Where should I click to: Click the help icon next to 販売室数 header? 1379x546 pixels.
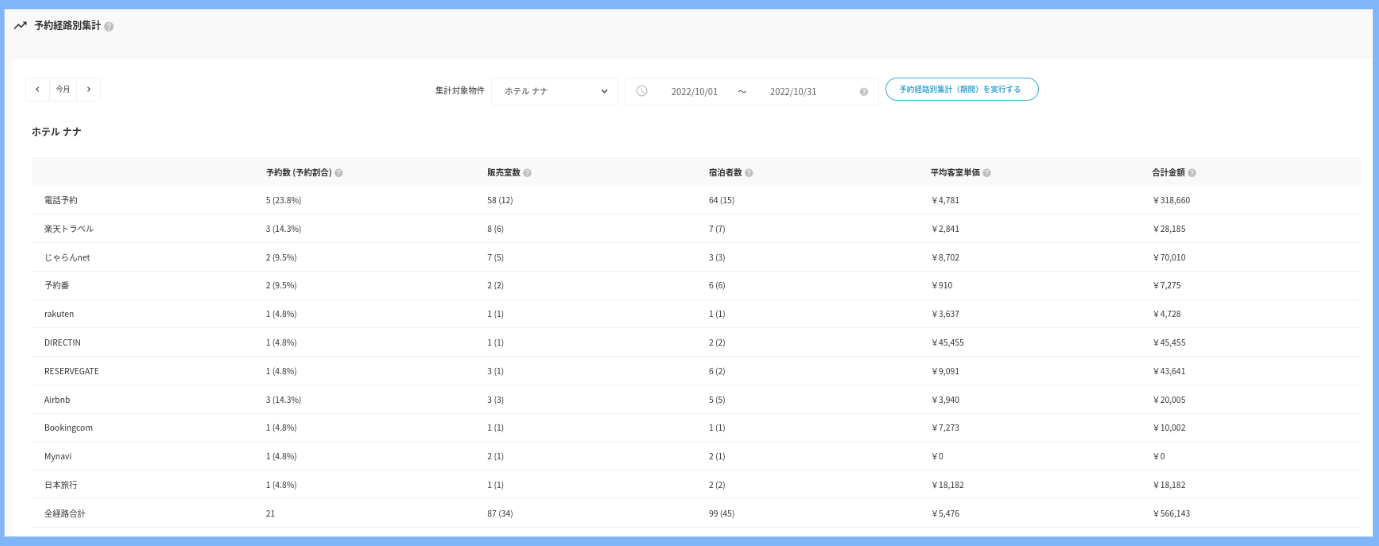point(527,173)
